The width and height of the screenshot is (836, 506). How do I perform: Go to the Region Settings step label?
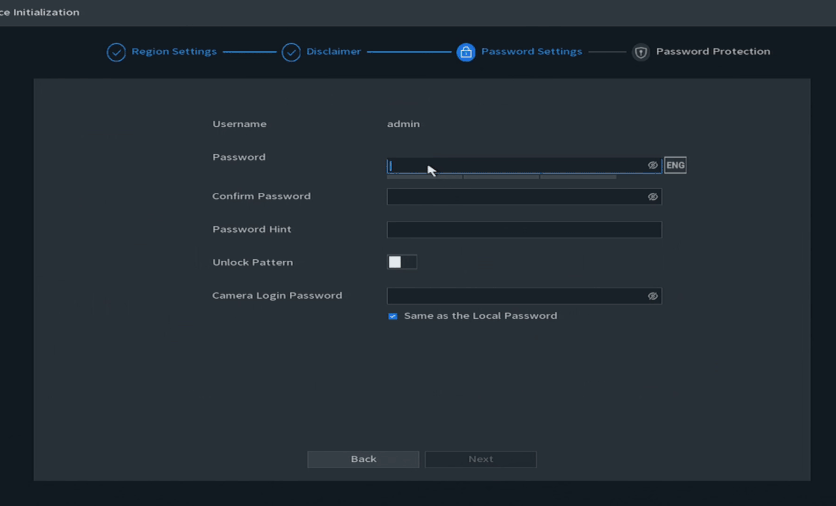coord(174,52)
